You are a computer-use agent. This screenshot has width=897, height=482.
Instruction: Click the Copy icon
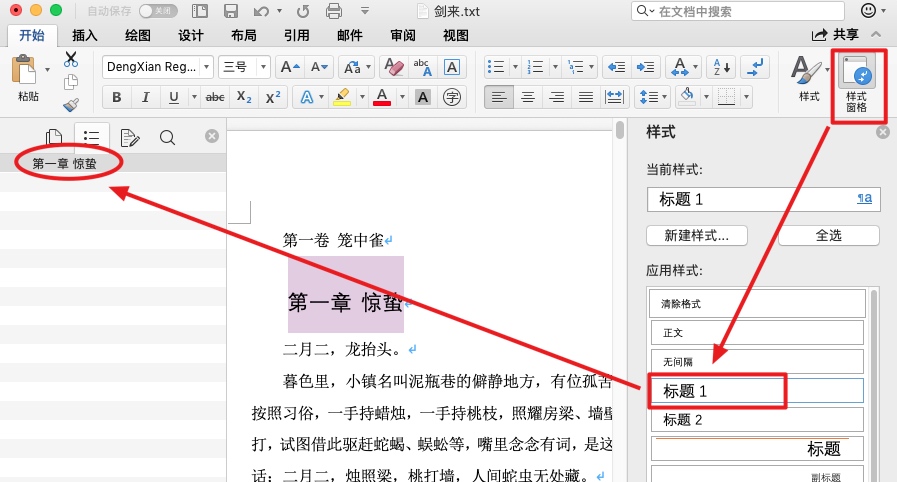coord(71,82)
